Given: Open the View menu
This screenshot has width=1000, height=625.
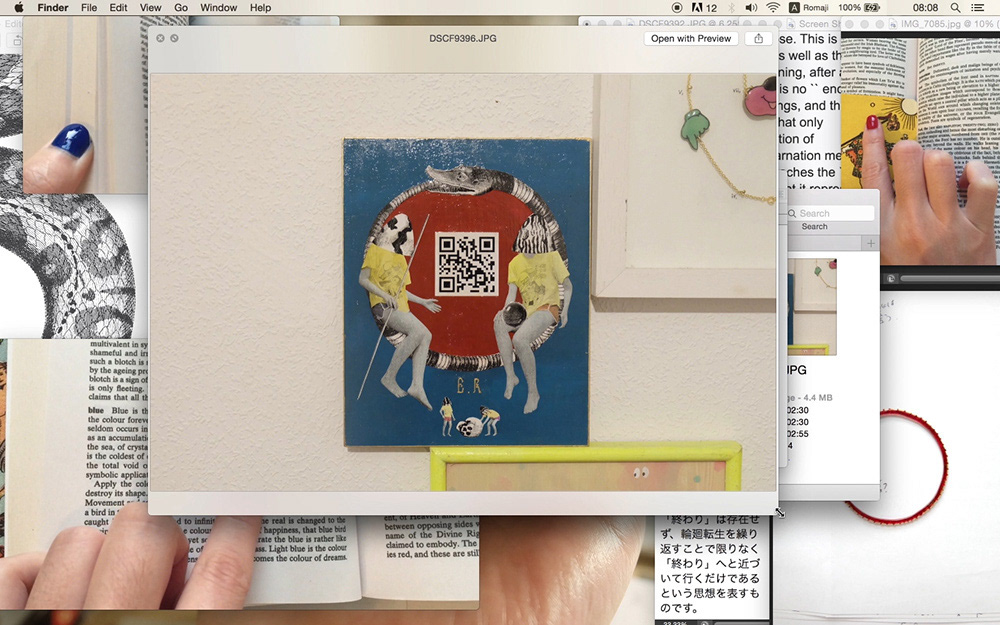Looking at the screenshot, I should (151, 8).
